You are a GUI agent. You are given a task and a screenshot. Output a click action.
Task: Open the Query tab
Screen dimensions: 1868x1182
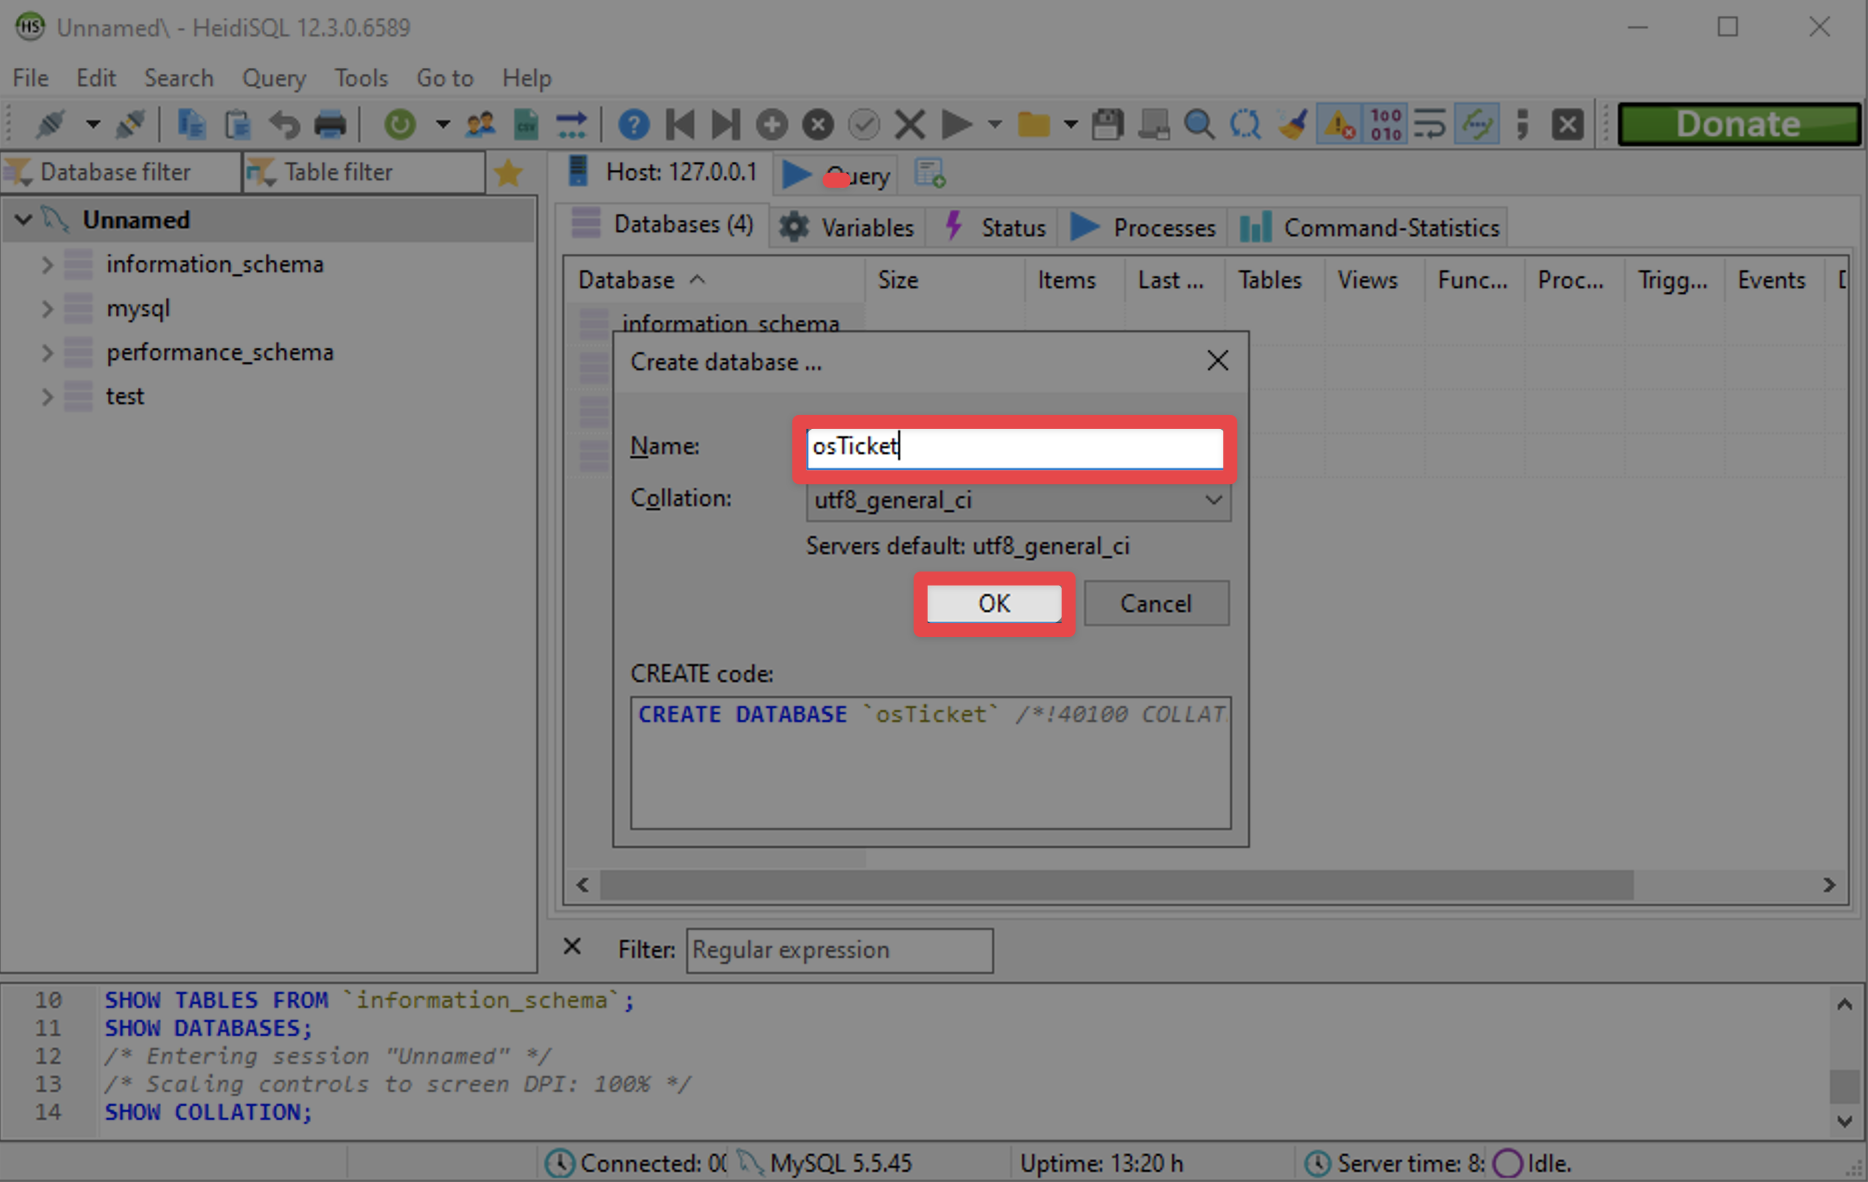835,175
